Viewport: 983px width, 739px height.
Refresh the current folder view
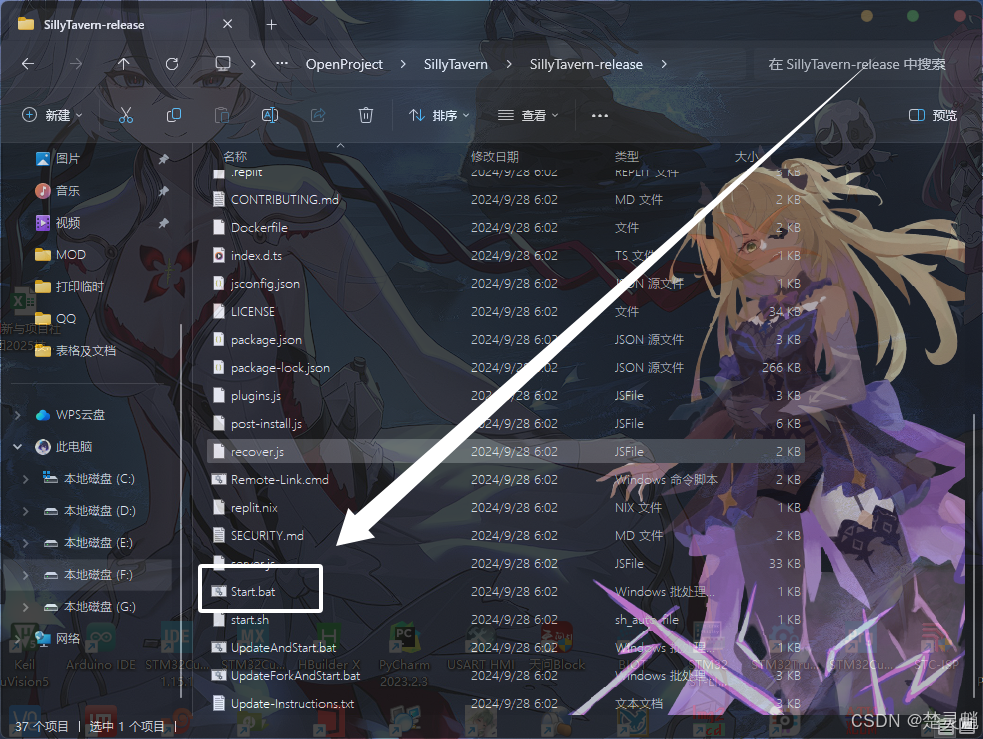click(172, 64)
